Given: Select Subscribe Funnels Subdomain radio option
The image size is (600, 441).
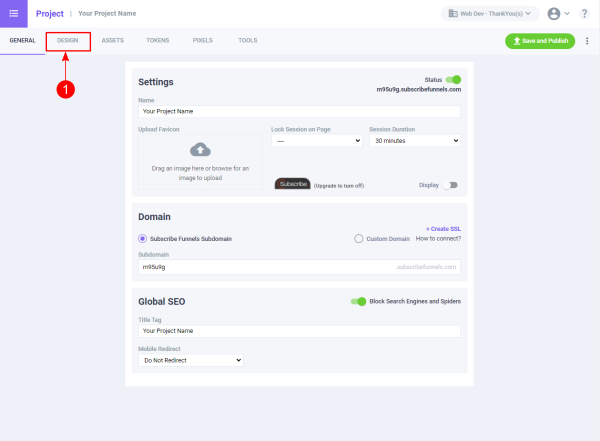Looking at the screenshot, I should [143, 238].
